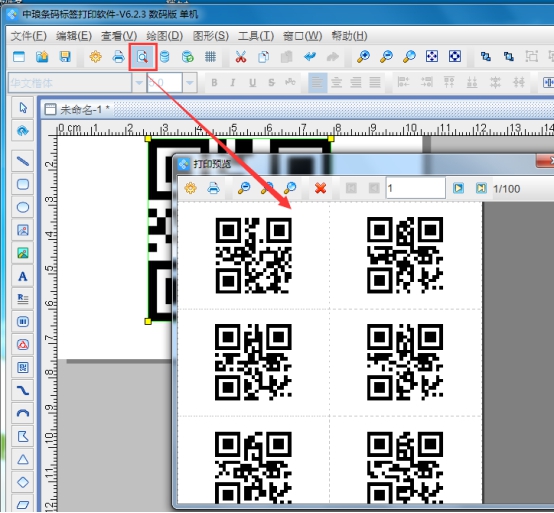Image resolution: width=554 pixels, height=513 pixels.
Task: Jump to last page in preview
Action: click(481, 188)
